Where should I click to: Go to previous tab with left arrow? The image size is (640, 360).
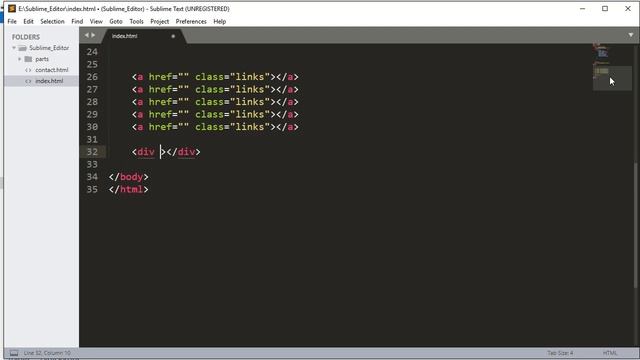pos(87,36)
